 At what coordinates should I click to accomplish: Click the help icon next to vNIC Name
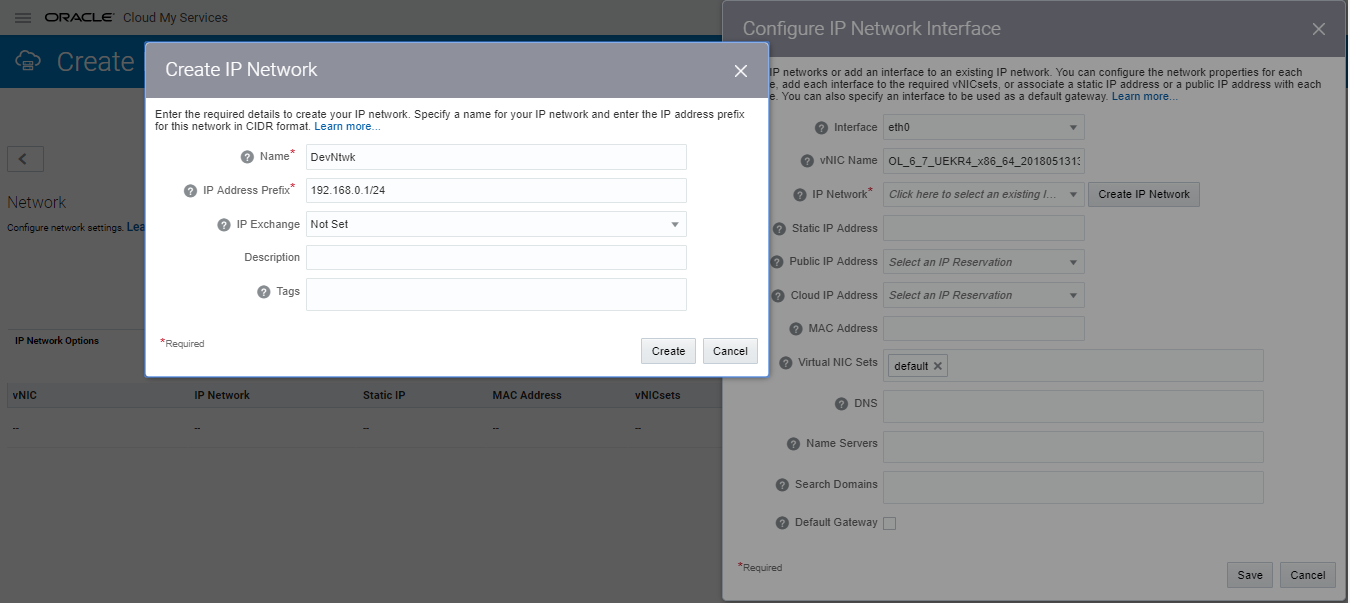click(x=806, y=160)
